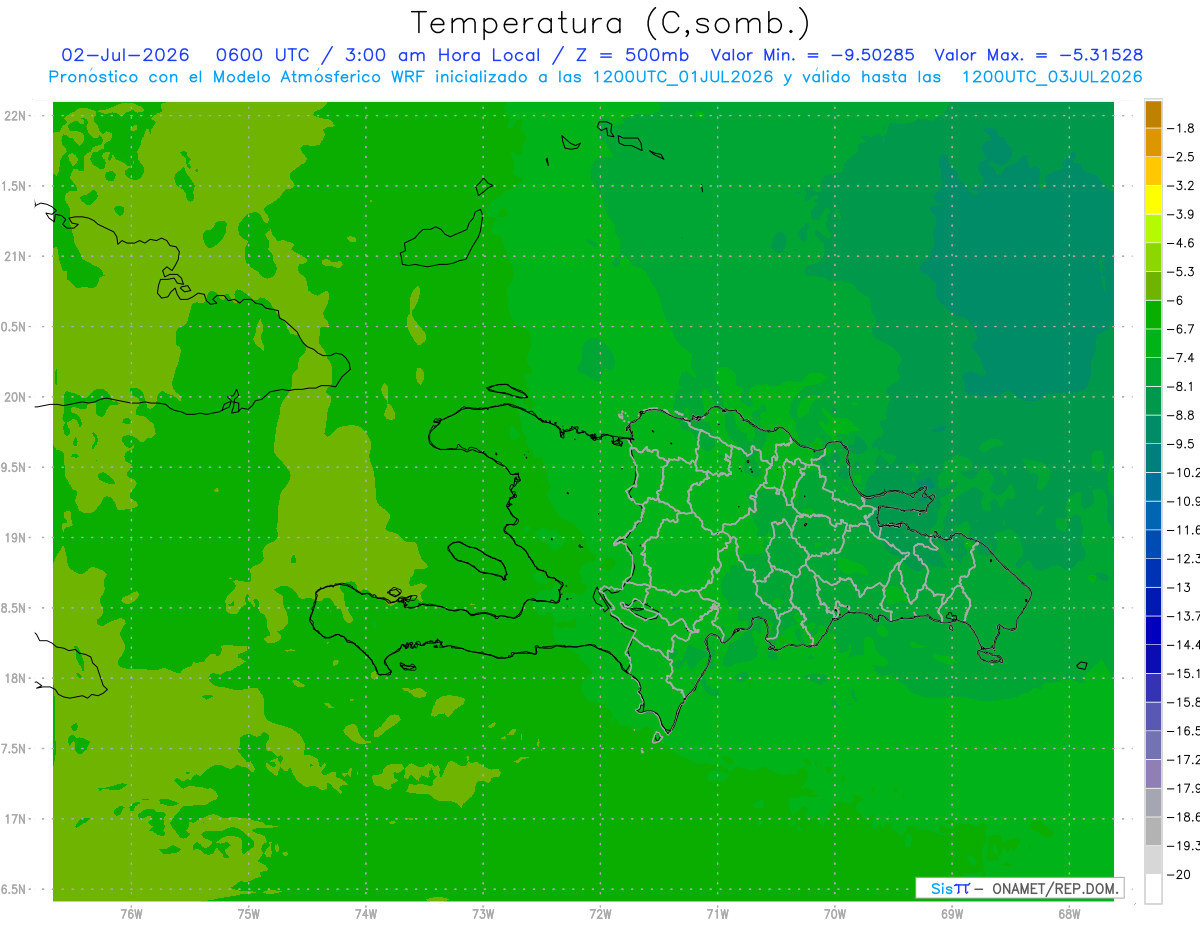This screenshot has width=1200, height=927.
Task: Click the "-20" legend value
Action: point(1178,874)
